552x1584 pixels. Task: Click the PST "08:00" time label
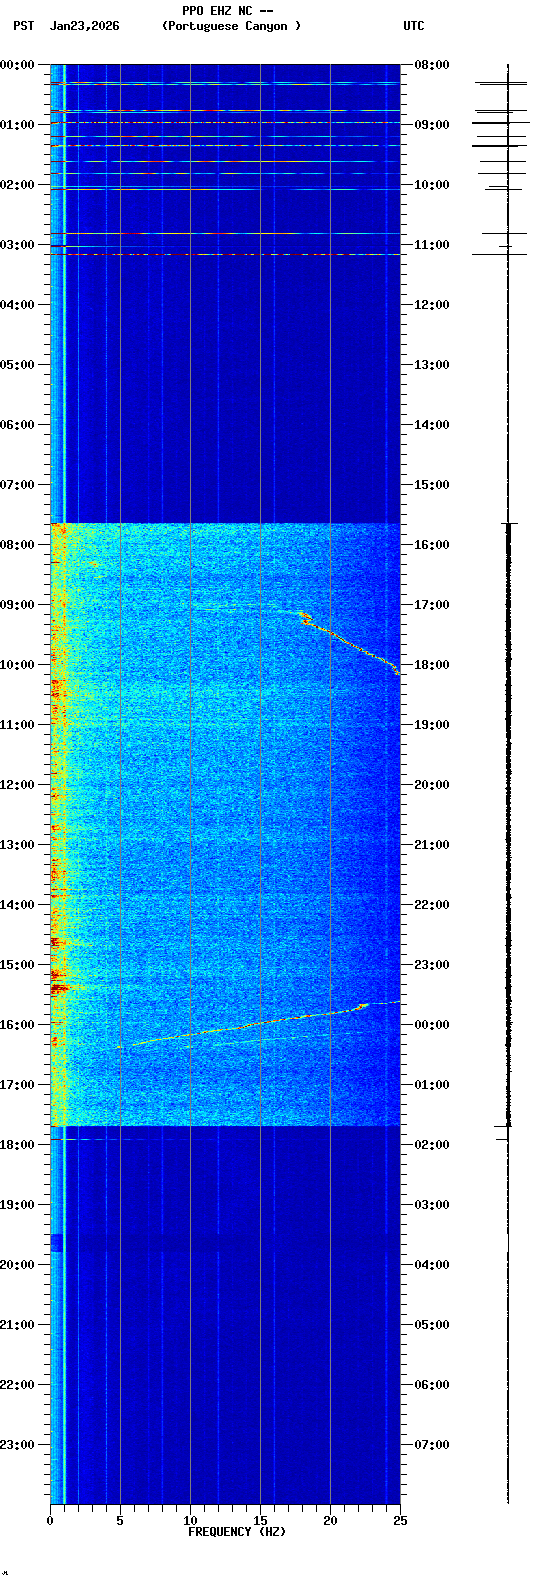(17, 544)
